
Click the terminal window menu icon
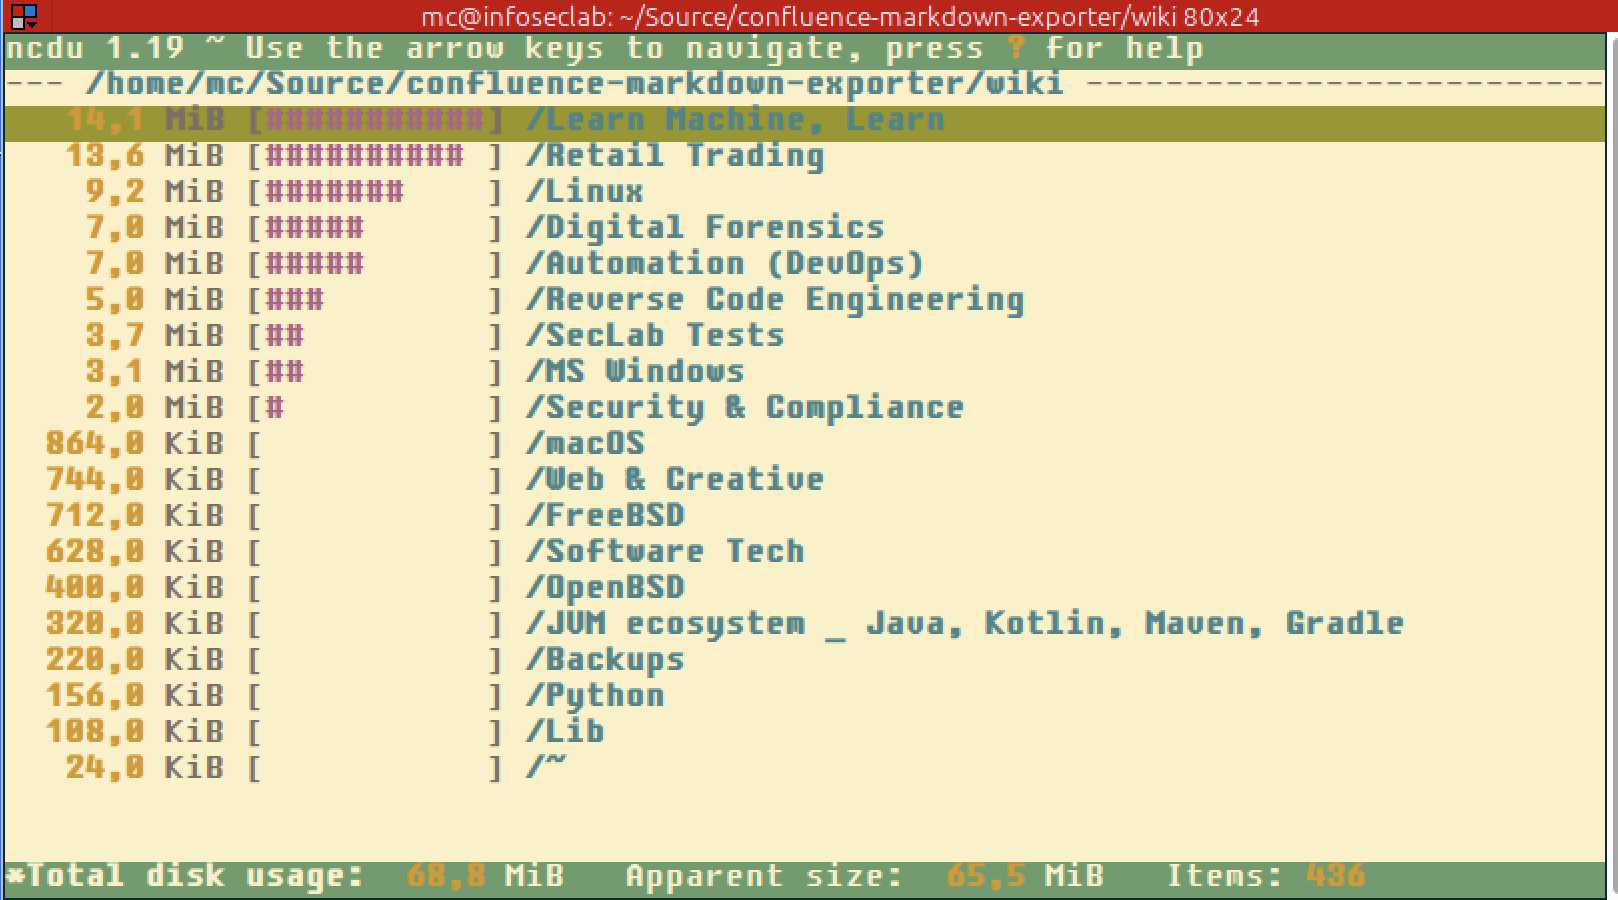point(23,16)
